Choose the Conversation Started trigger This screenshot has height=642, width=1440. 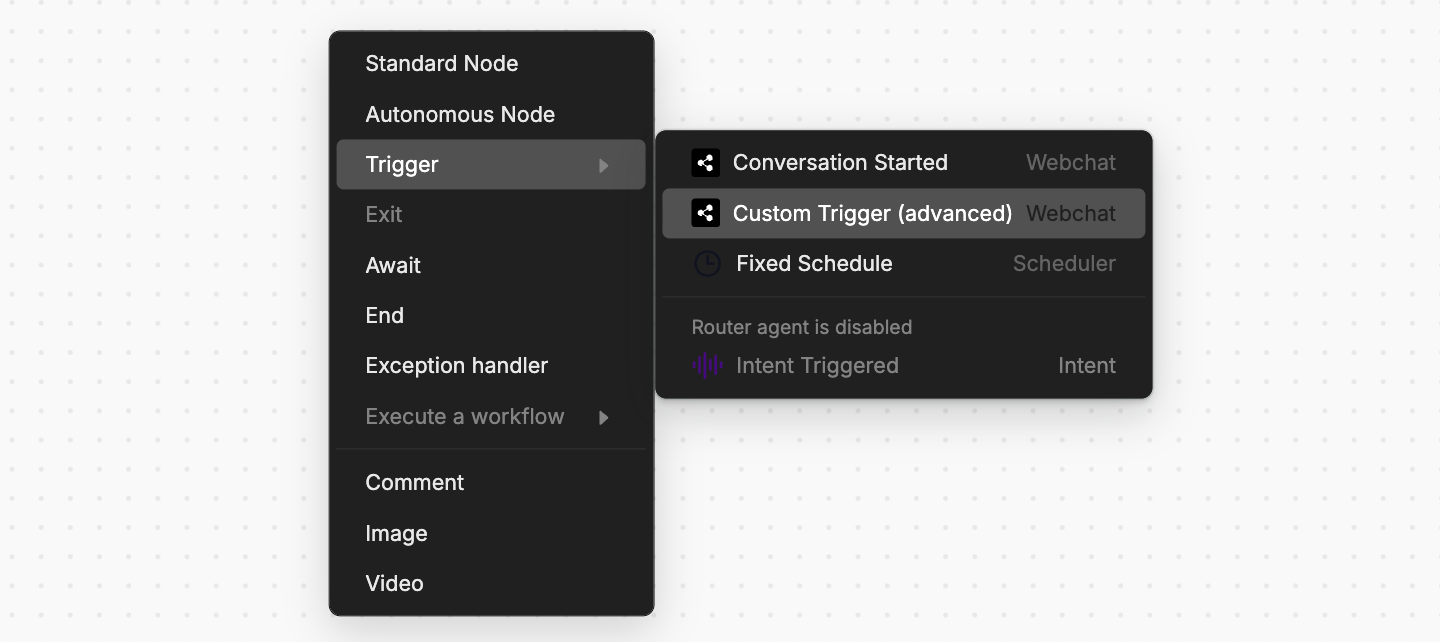click(x=904, y=163)
